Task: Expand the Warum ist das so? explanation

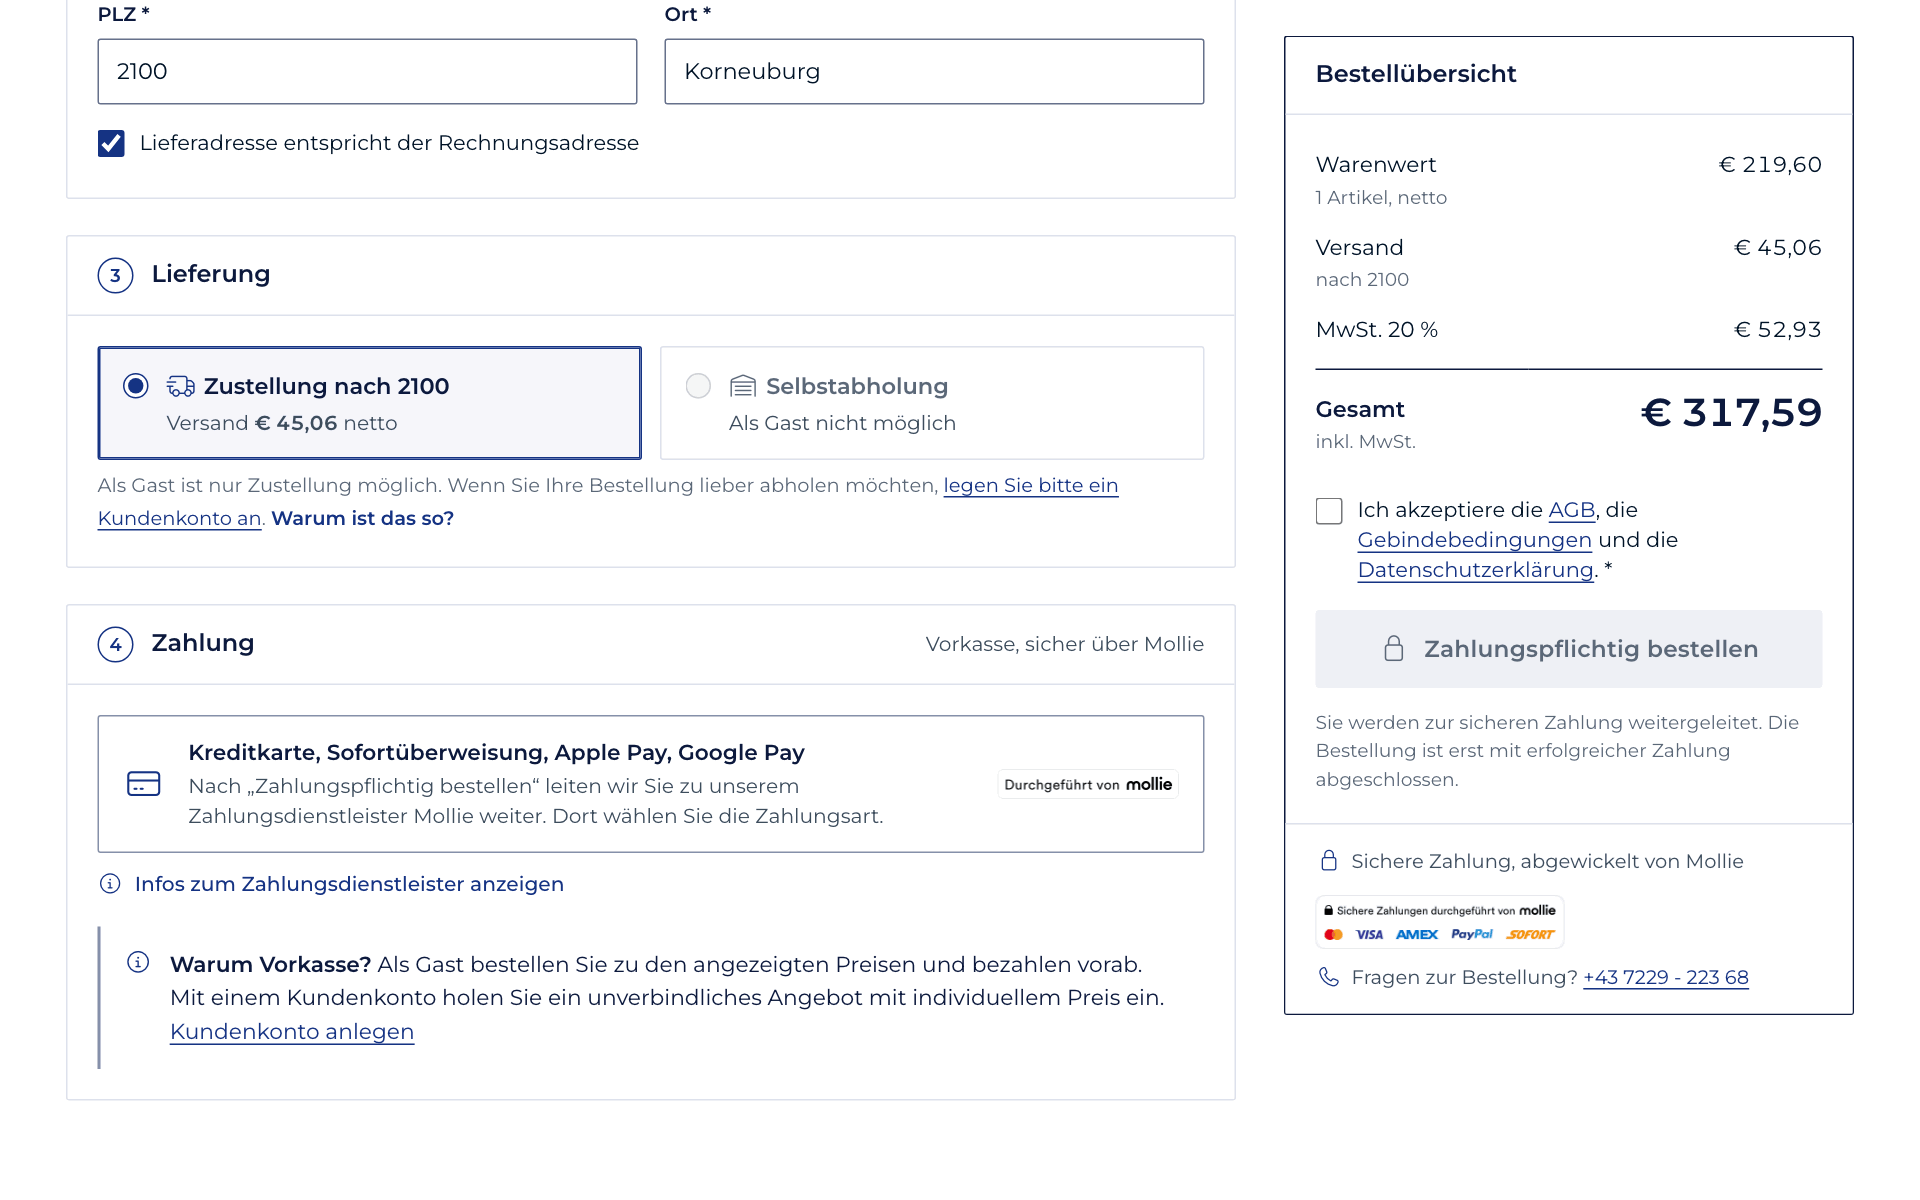Action: (363, 518)
